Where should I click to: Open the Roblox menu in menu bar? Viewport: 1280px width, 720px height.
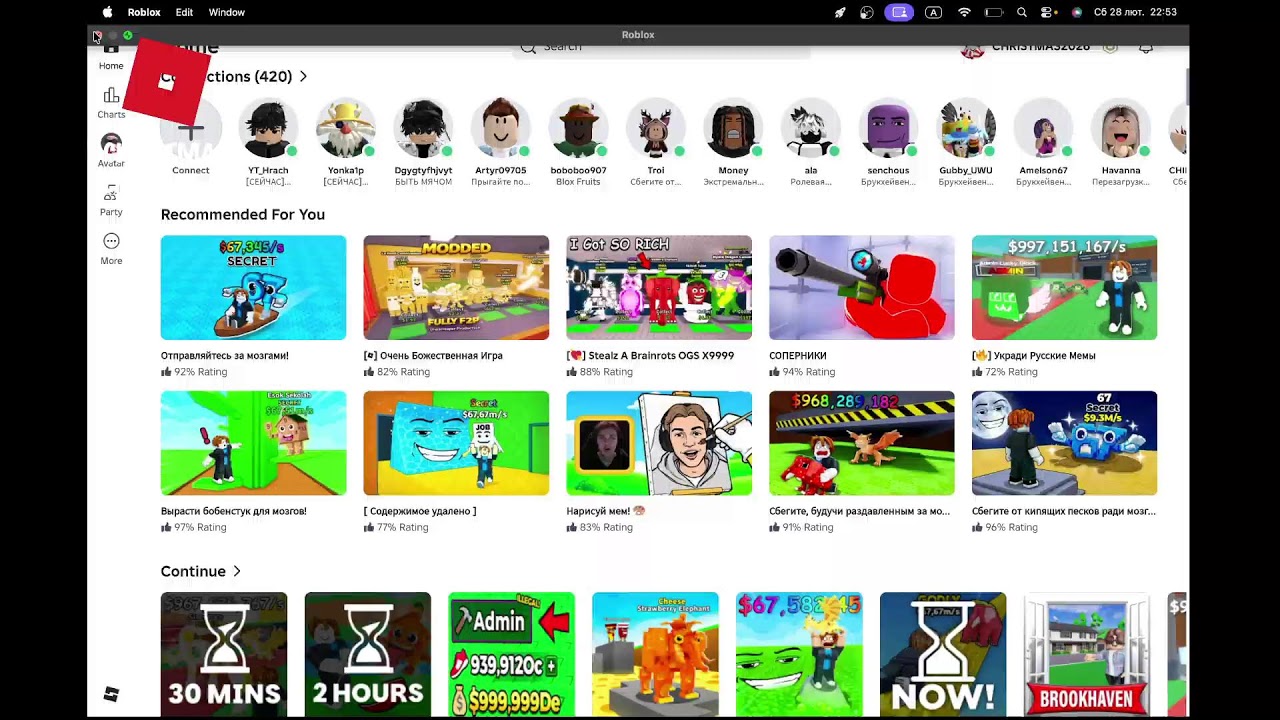(x=144, y=12)
